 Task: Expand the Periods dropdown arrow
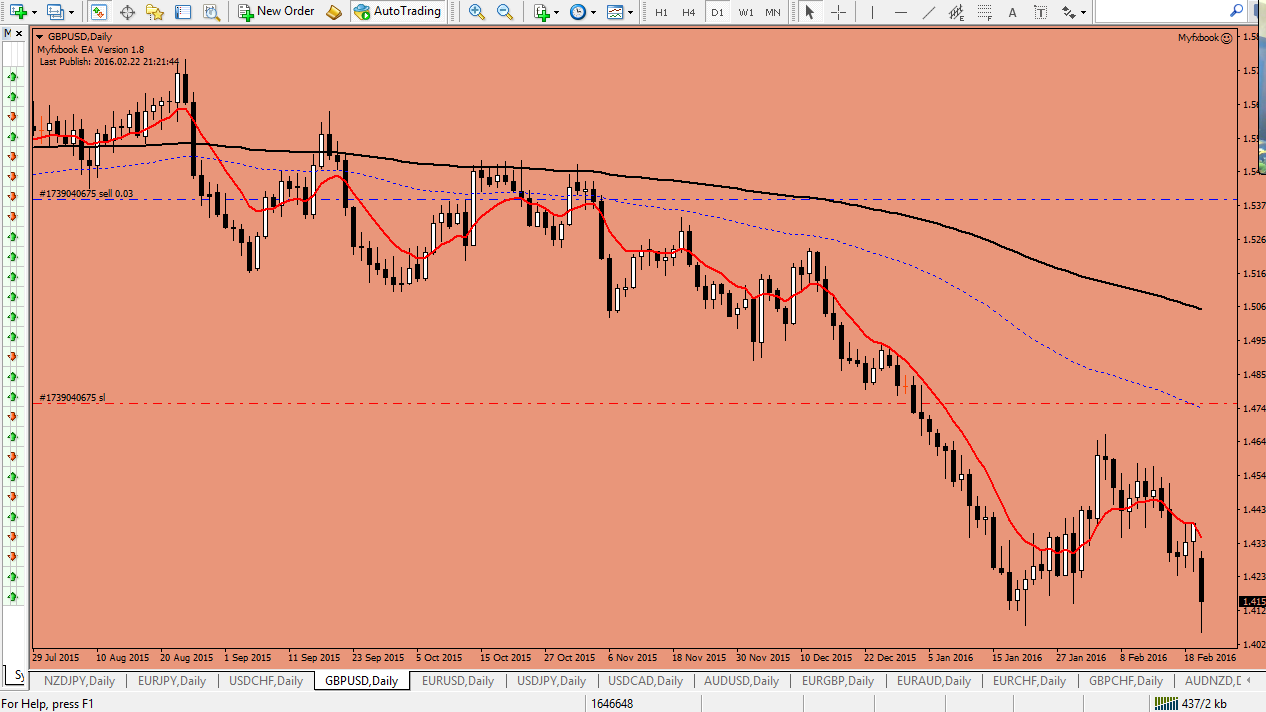[x=594, y=12]
